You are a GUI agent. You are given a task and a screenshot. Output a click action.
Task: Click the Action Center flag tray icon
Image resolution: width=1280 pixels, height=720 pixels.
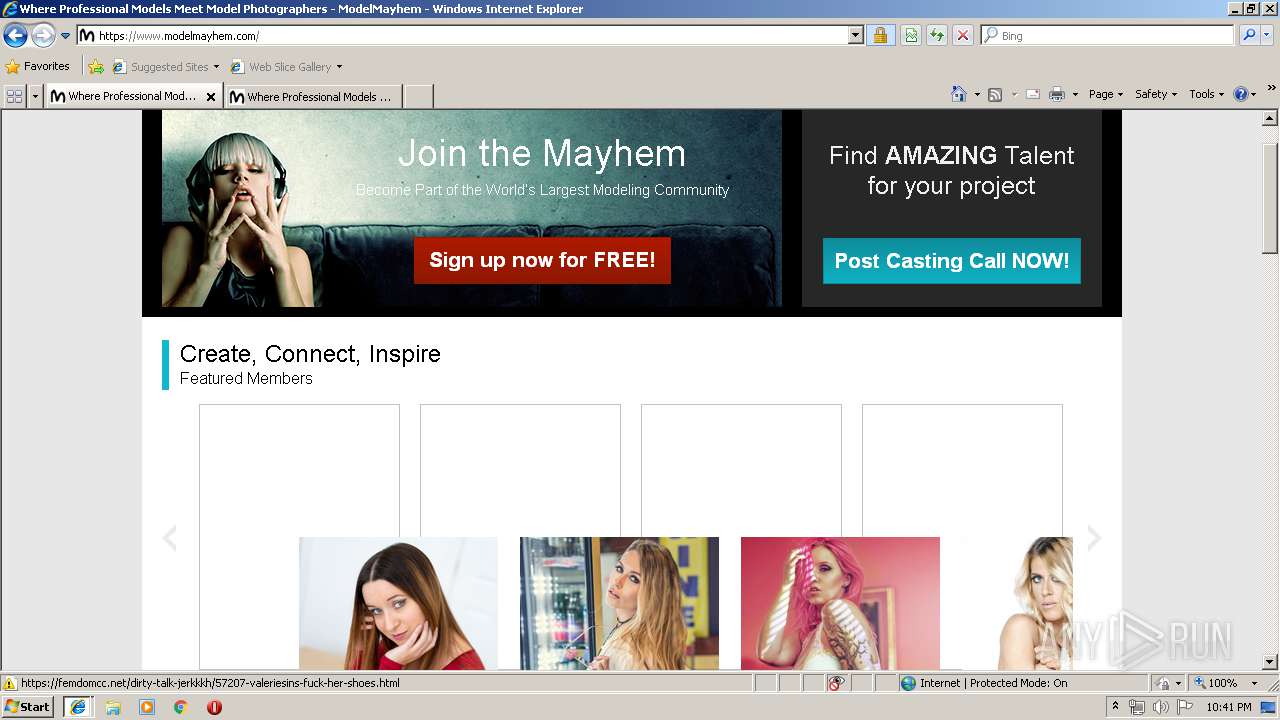1185,707
